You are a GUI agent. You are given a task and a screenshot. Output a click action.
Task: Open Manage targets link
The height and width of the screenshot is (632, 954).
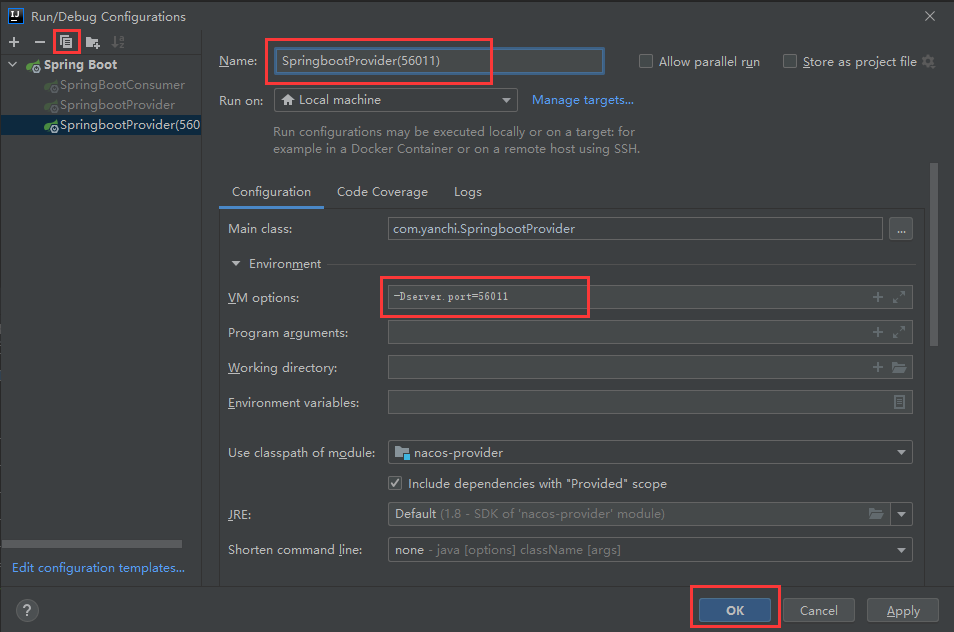[x=583, y=100]
